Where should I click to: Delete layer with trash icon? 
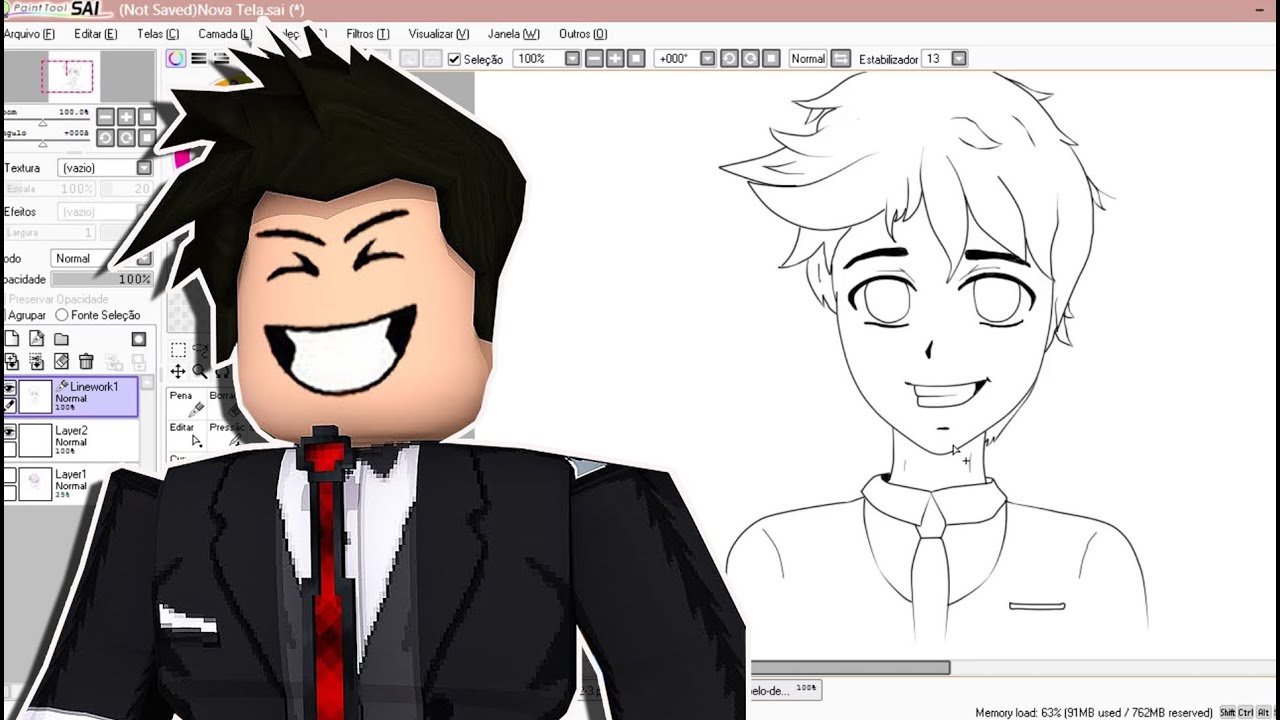[86, 361]
